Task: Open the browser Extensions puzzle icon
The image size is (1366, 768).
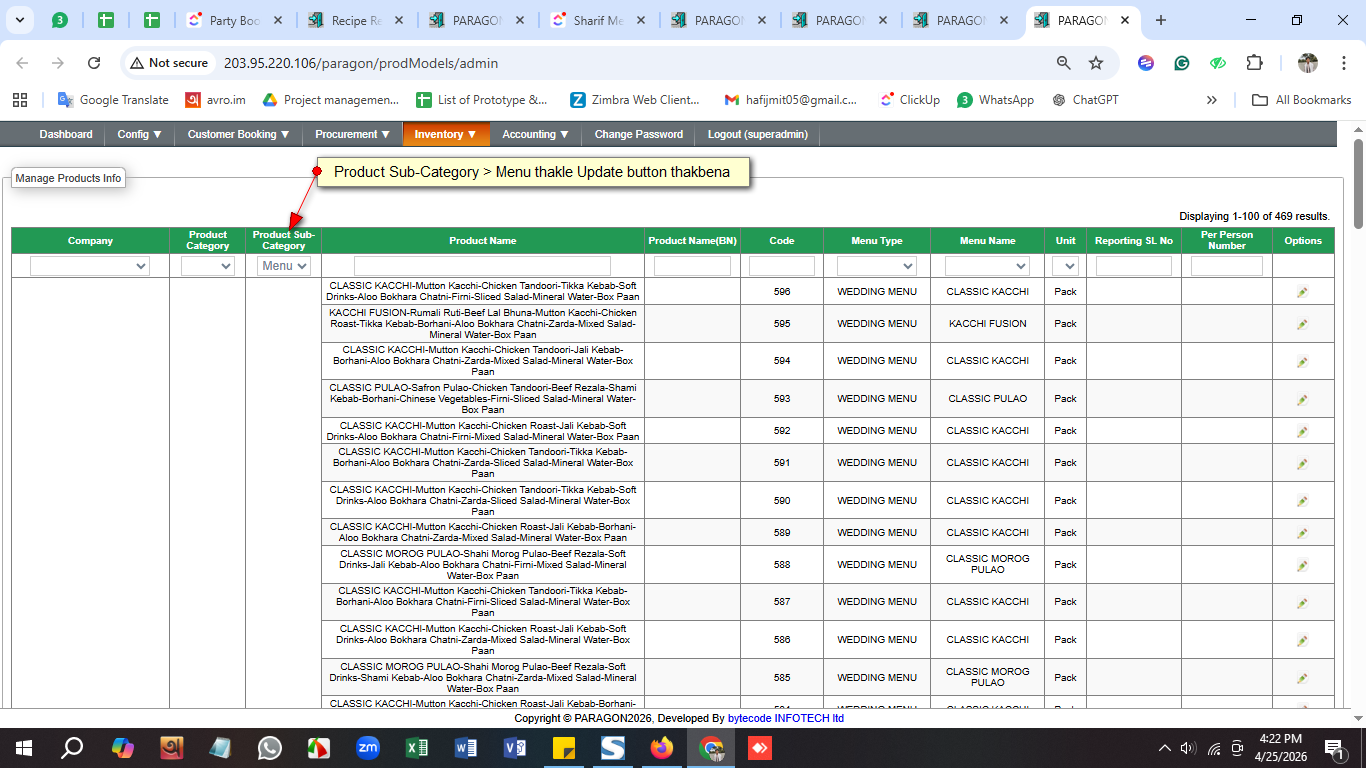Action: [x=1254, y=63]
